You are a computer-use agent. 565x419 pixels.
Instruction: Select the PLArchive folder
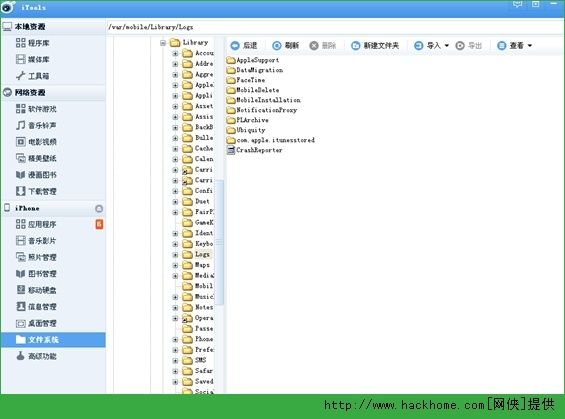tap(248, 120)
